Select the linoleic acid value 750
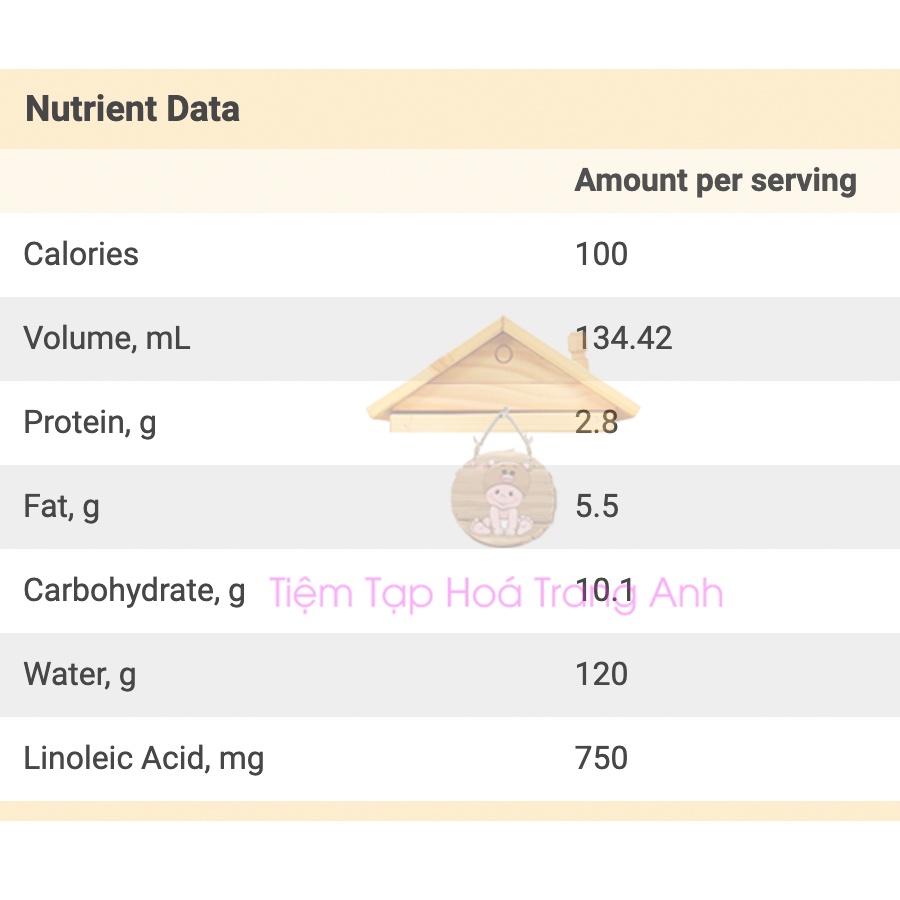Screen dimensions: 900x900 (601, 758)
